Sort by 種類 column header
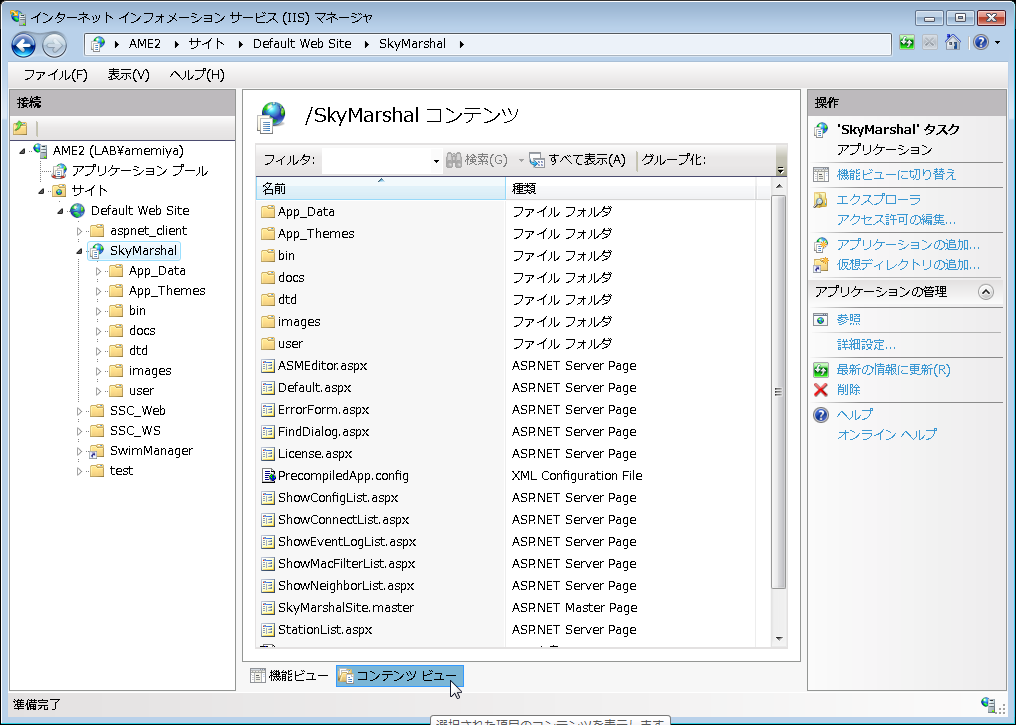Screen dimensions: 1016x725 coord(630,189)
